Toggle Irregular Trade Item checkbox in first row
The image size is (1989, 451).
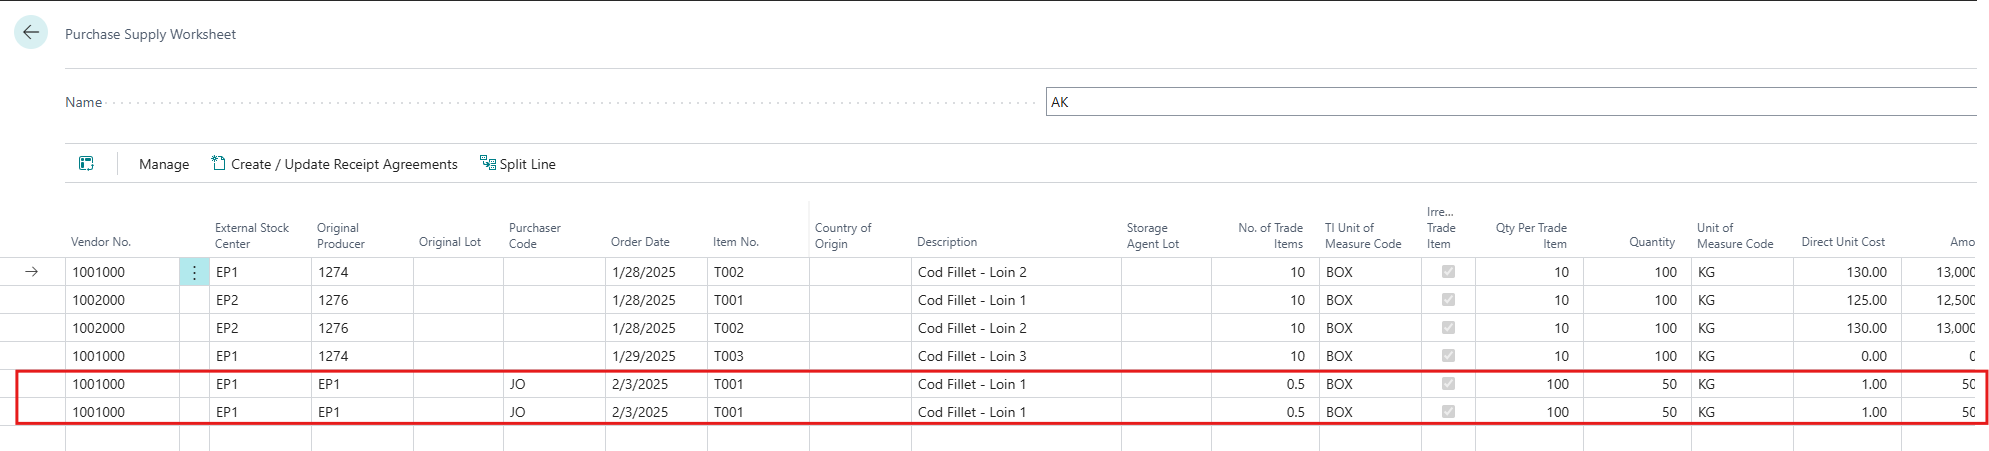pos(1448,272)
